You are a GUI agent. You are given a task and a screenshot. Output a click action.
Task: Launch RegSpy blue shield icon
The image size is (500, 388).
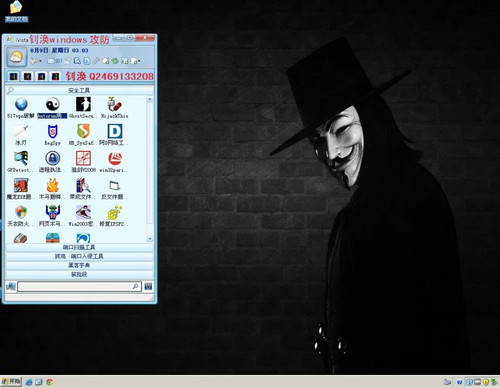tap(52, 131)
